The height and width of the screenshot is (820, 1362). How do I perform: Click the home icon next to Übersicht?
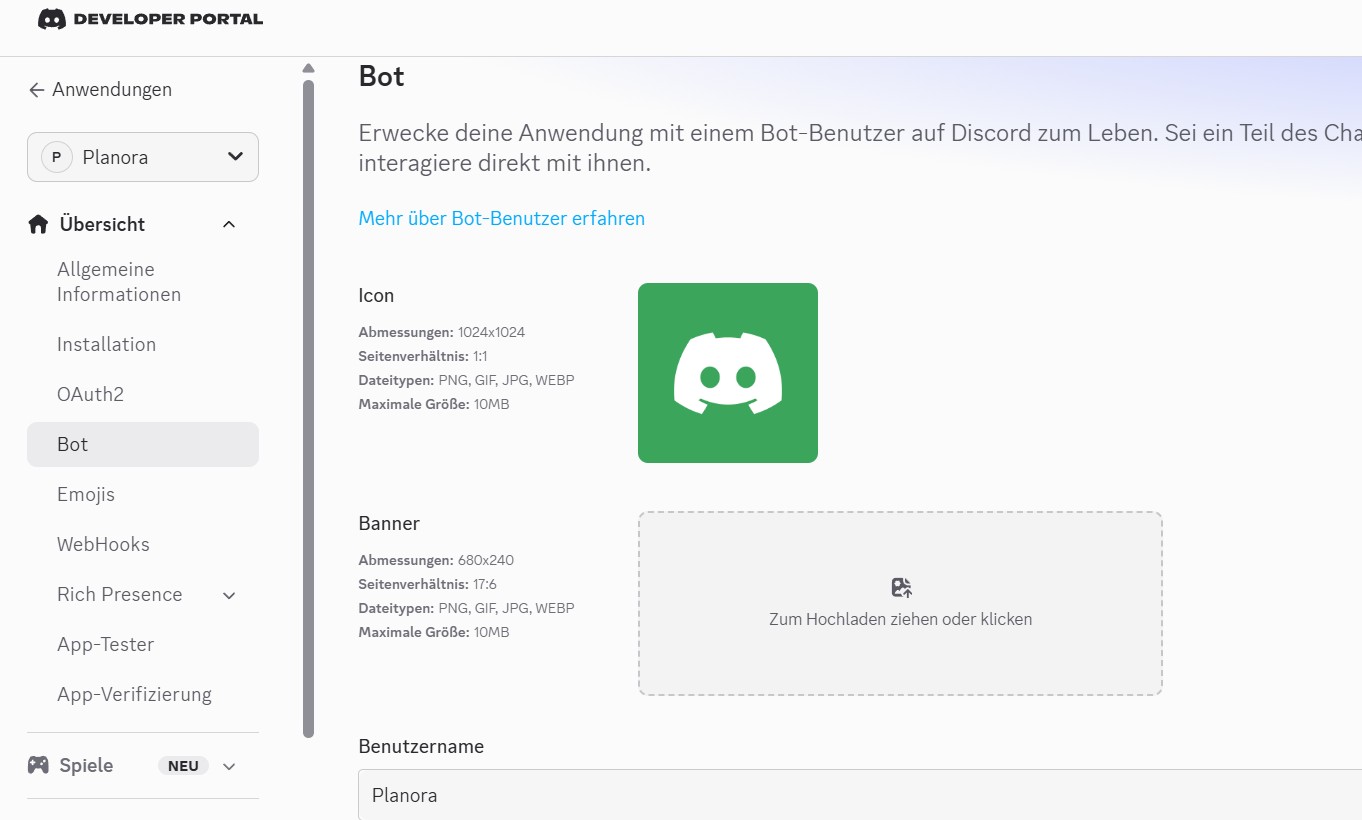point(38,224)
